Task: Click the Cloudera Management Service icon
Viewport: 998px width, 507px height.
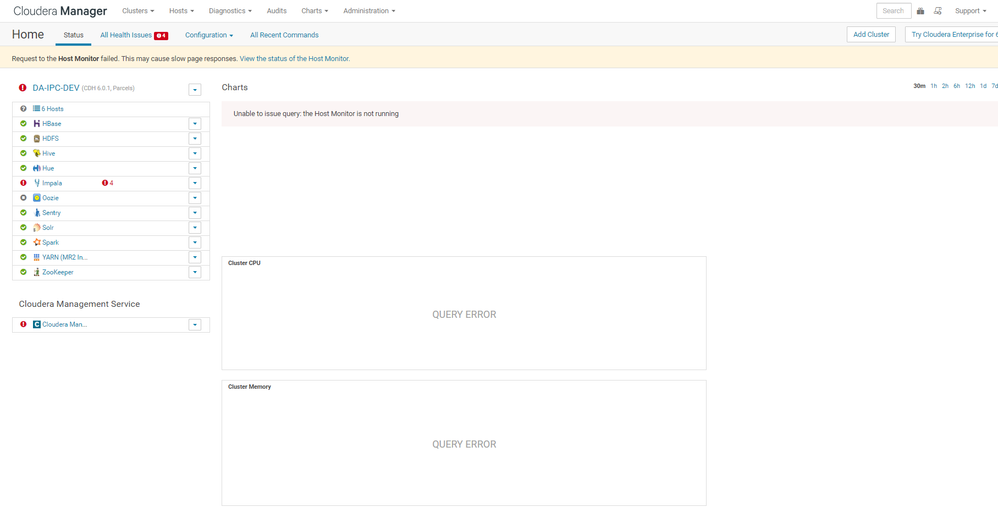Action: [x=36, y=324]
